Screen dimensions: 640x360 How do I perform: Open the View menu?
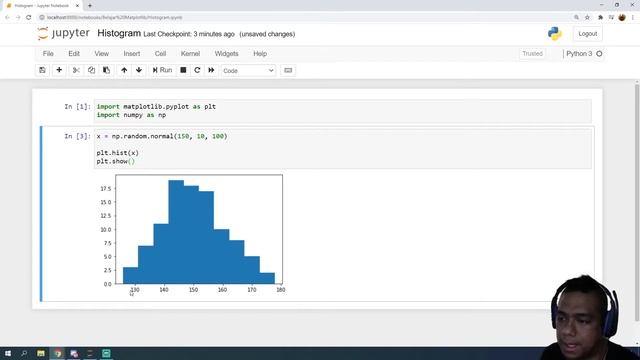click(x=102, y=53)
